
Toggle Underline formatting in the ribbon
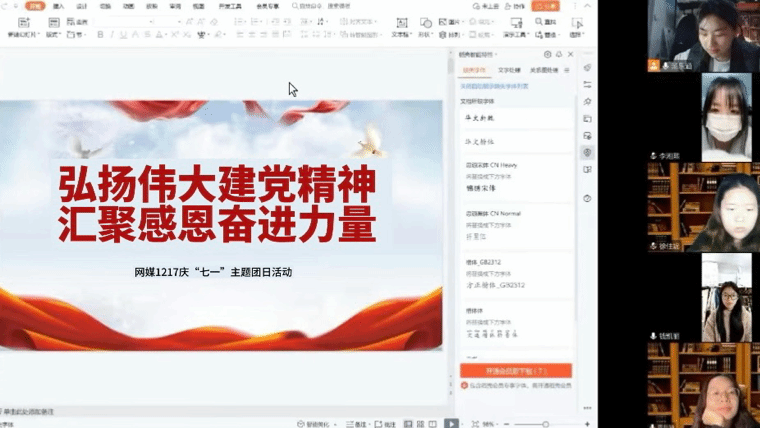[120, 35]
